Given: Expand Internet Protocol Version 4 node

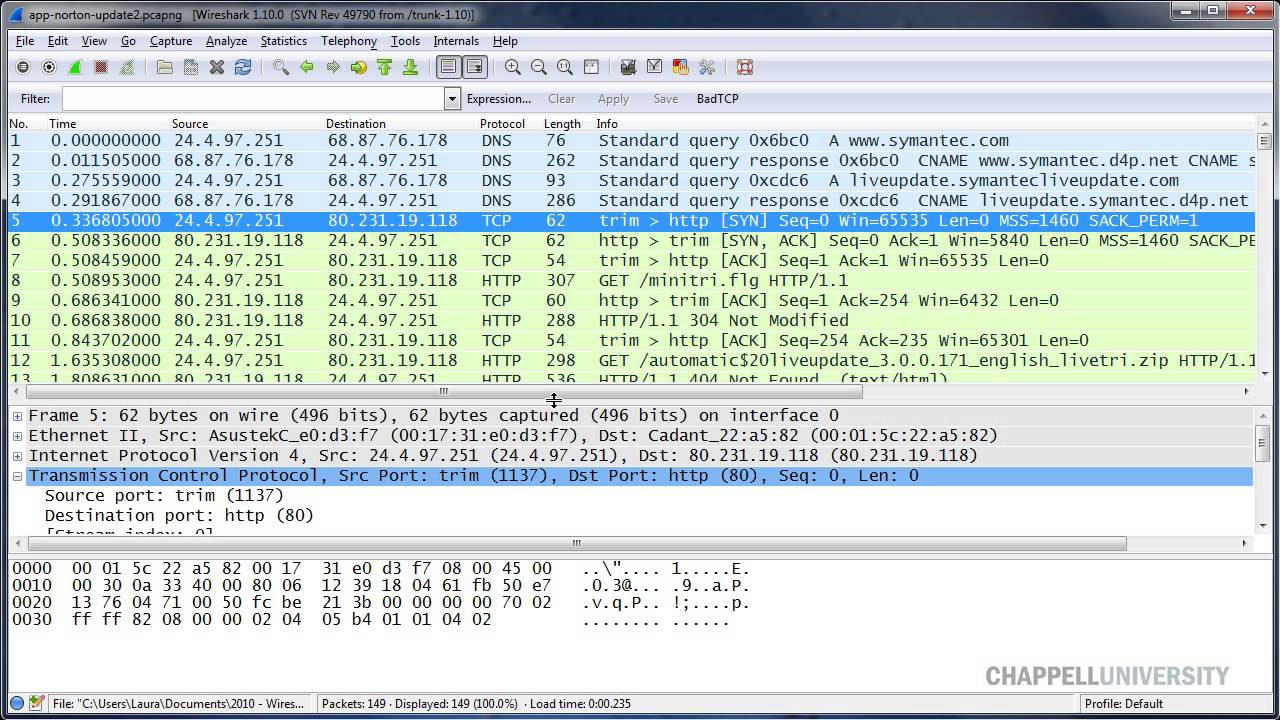Looking at the screenshot, I should [x=17, y=456].
